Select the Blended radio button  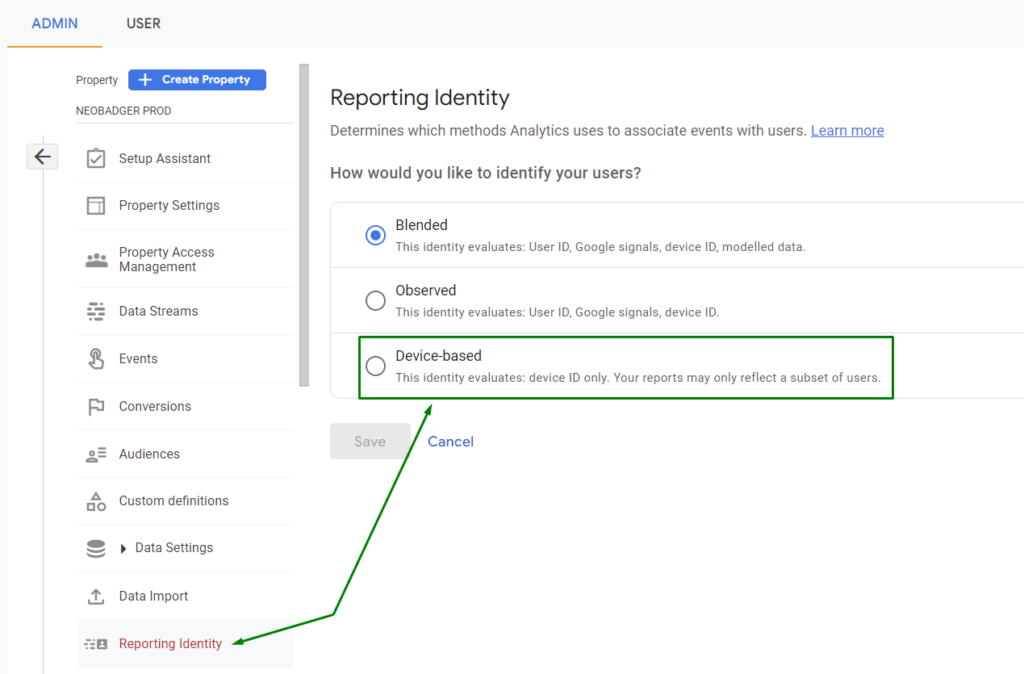pyautogui.click(x=376, y=235)
